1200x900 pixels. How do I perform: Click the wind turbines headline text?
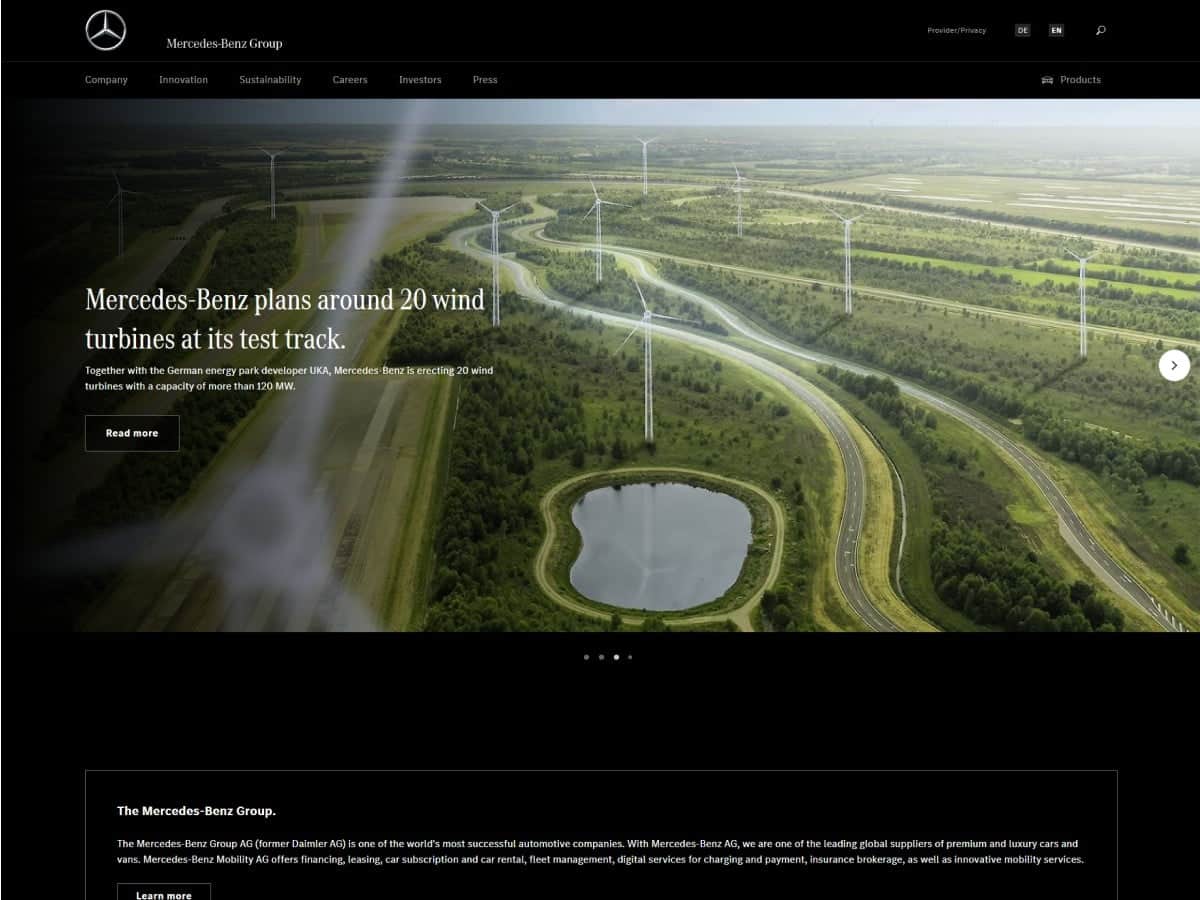285,318
